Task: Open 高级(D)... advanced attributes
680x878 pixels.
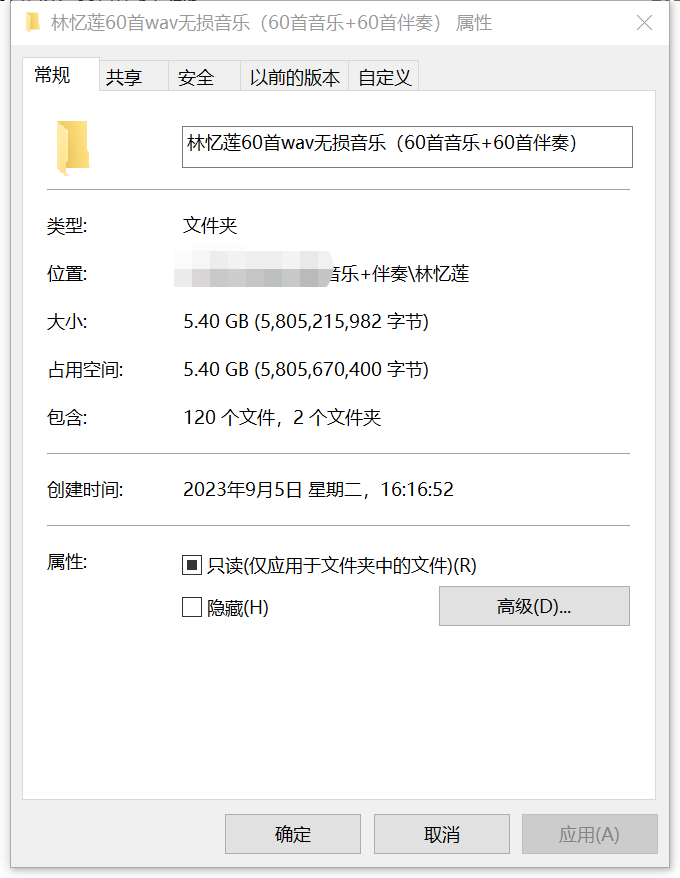Action: 534,606
